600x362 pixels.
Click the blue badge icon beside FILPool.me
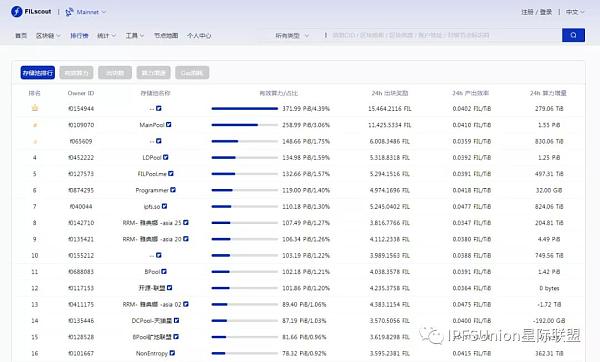[x=171, y=173]
